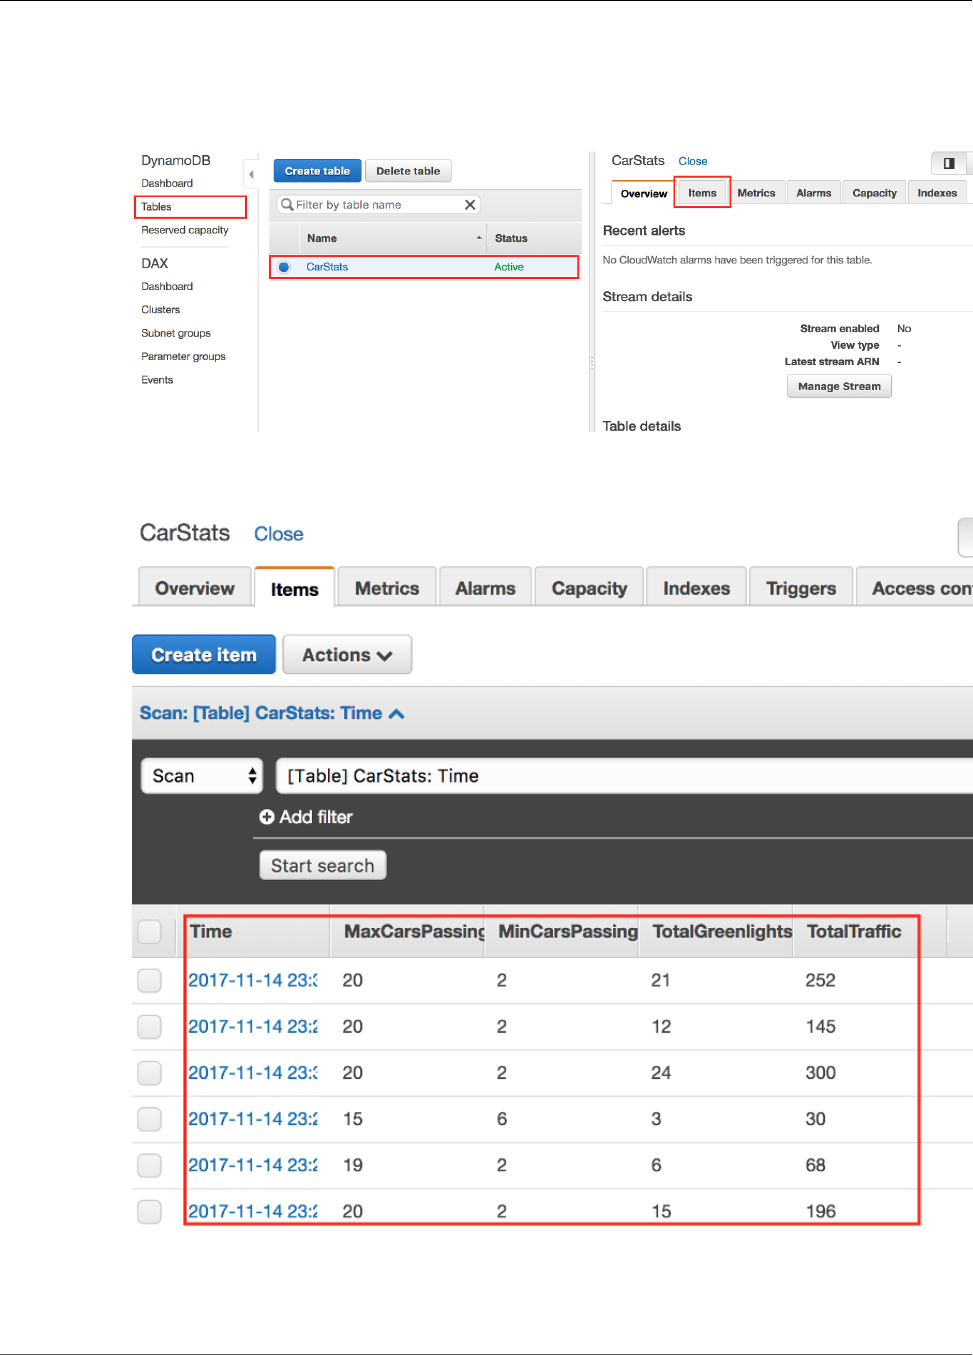Open Parameter groups in sidebar

click(183, 356)
